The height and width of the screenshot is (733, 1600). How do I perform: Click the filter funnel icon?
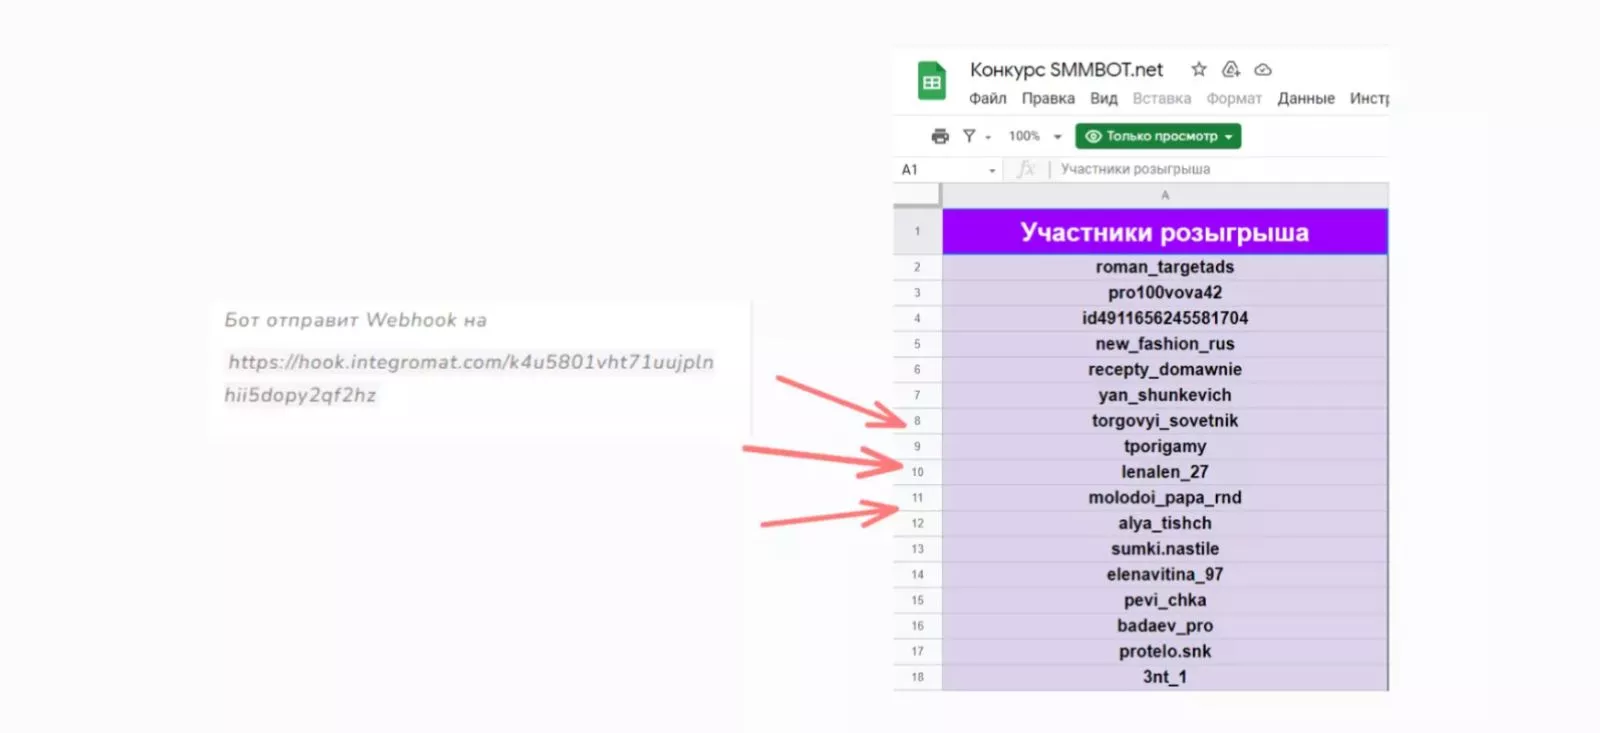pos(969,136)
